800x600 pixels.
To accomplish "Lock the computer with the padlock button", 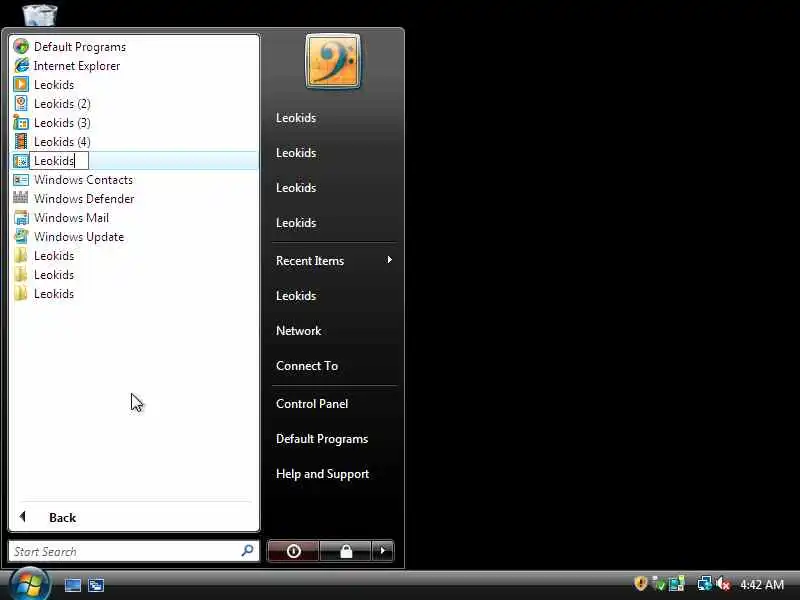I will tap(346, 551).
